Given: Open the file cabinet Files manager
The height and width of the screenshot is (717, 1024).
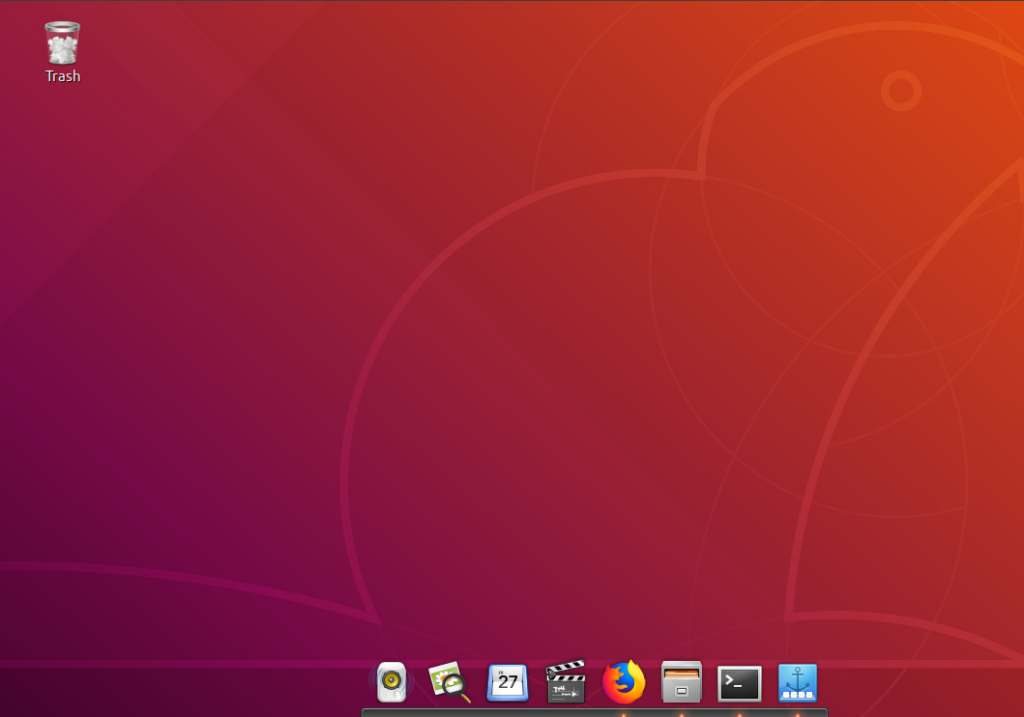Looking at the screenshot, I should [681, 683].
